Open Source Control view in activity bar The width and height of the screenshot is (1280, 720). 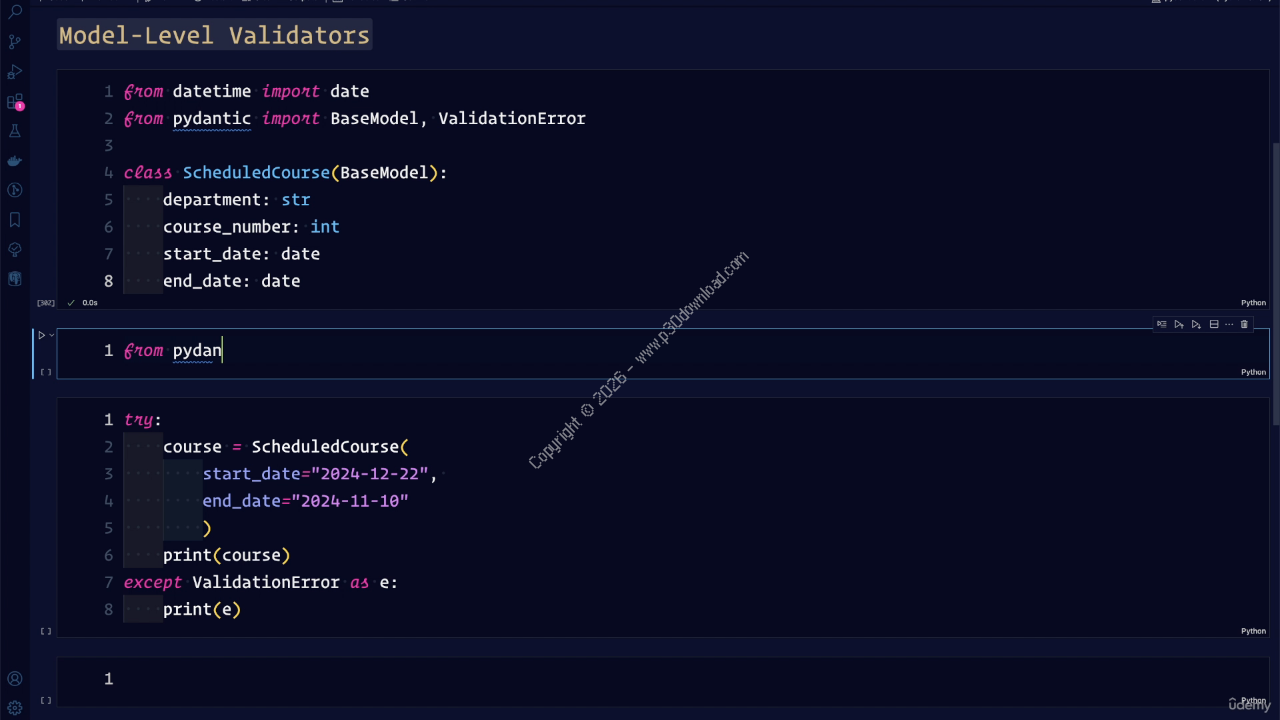[15, 42]
